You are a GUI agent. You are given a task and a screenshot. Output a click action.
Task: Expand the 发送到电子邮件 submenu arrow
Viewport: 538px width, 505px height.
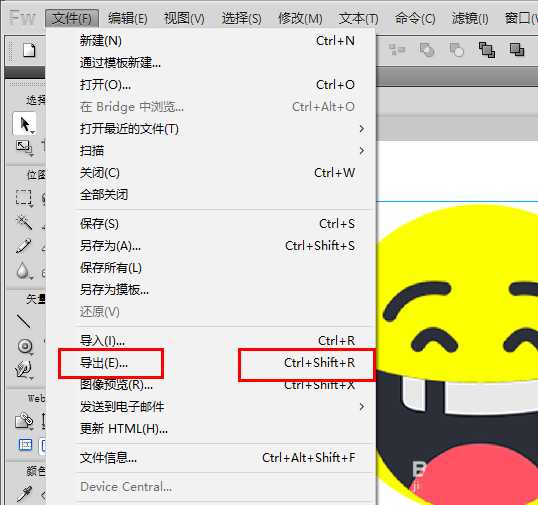(x=362, y=407)
